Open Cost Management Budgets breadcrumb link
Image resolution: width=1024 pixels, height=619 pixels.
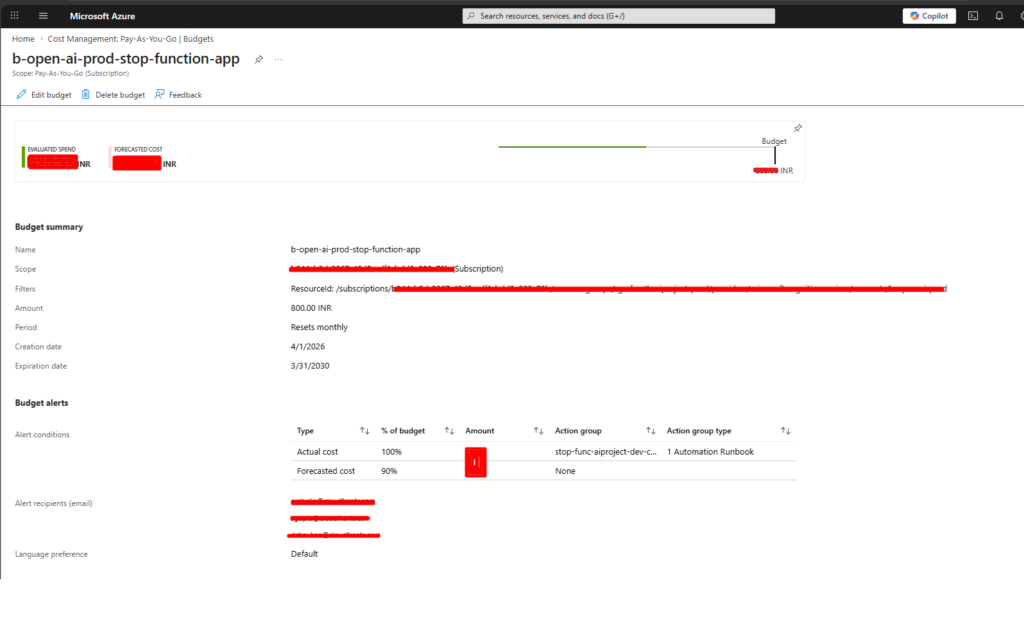click(131, 39)
